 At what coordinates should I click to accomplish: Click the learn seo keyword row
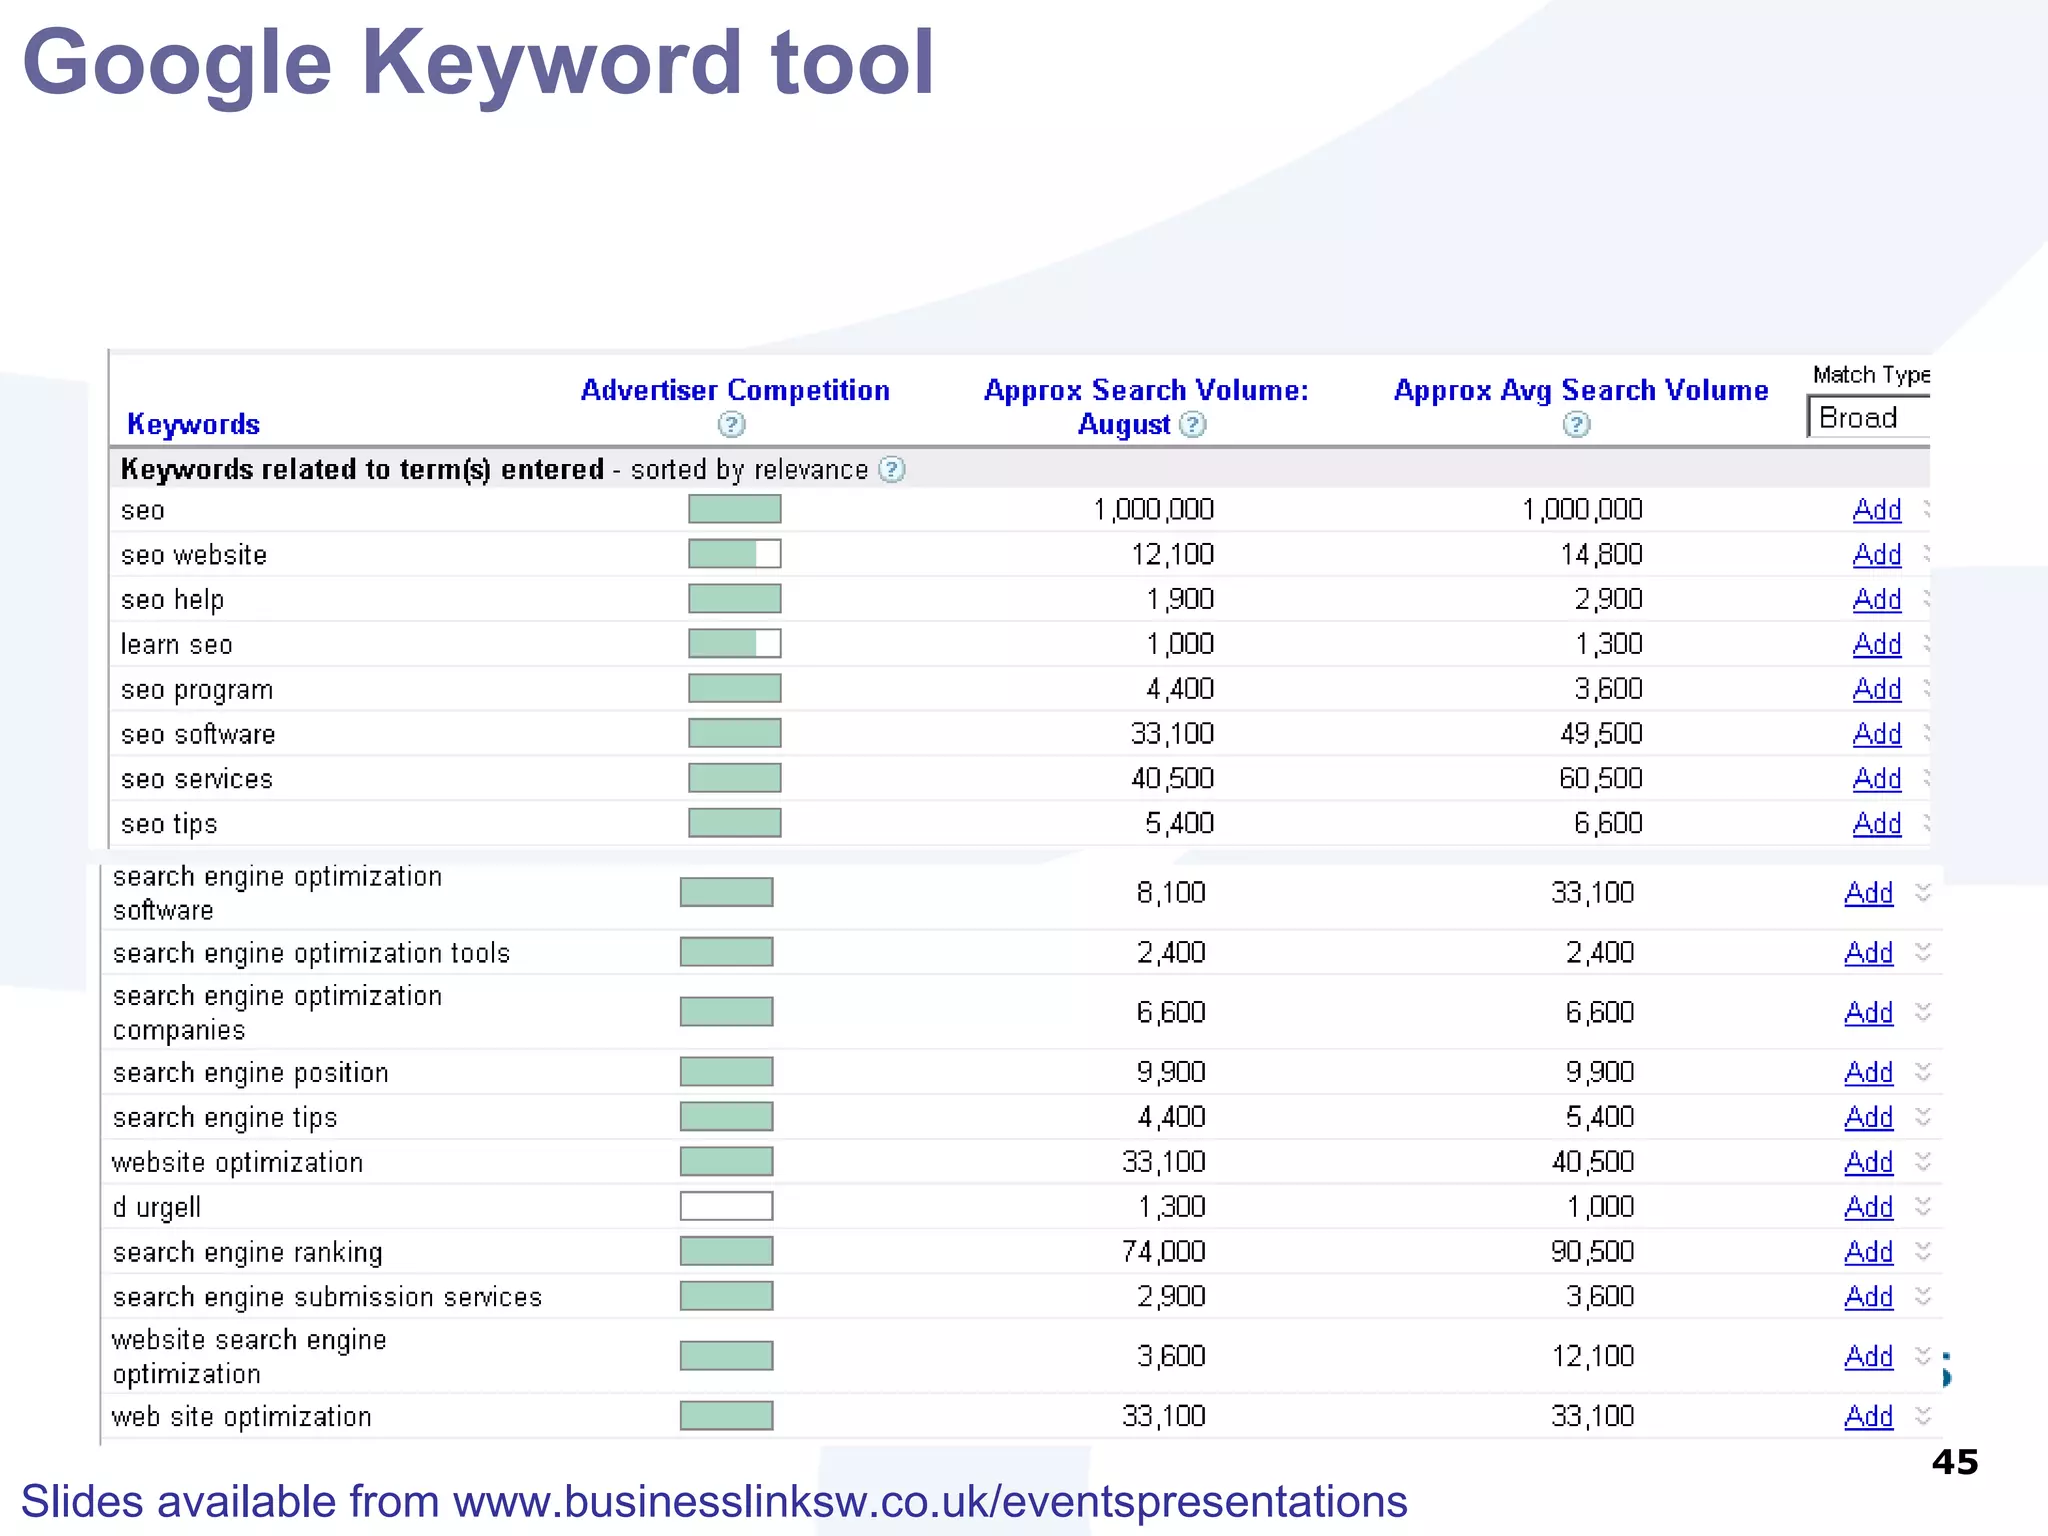coord(176,645)
